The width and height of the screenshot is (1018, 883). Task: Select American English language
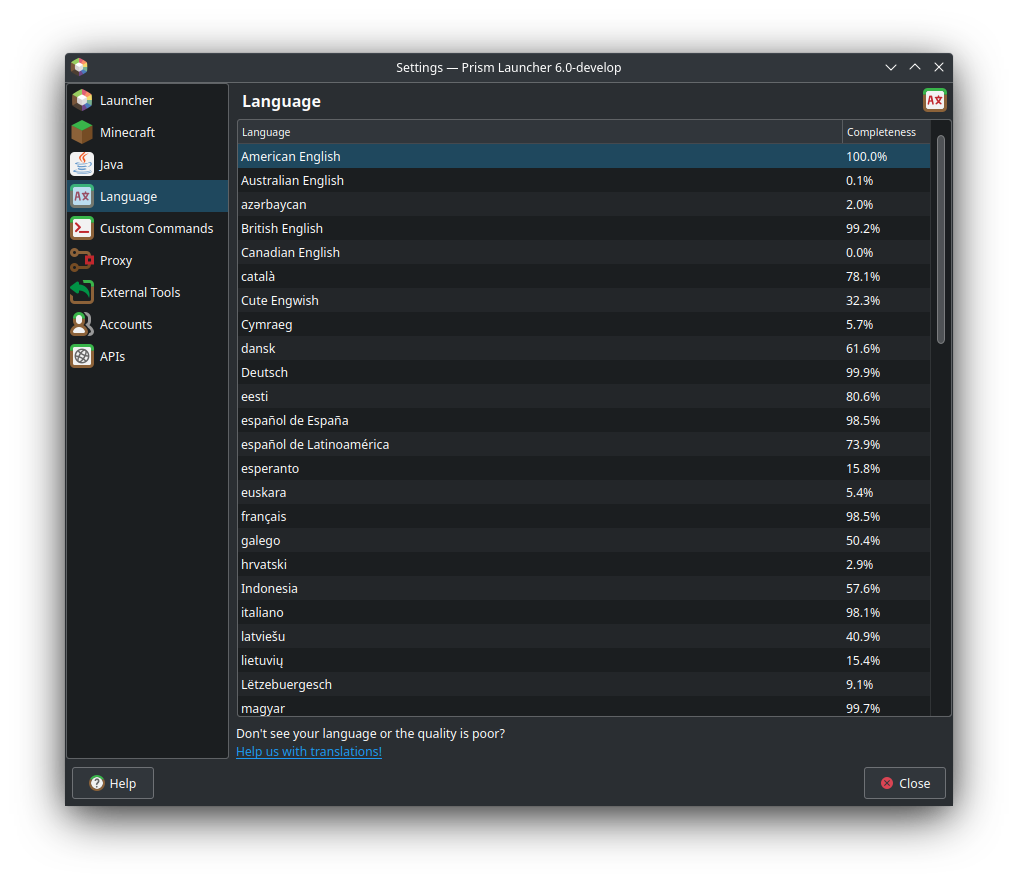[x=584, y=156]
